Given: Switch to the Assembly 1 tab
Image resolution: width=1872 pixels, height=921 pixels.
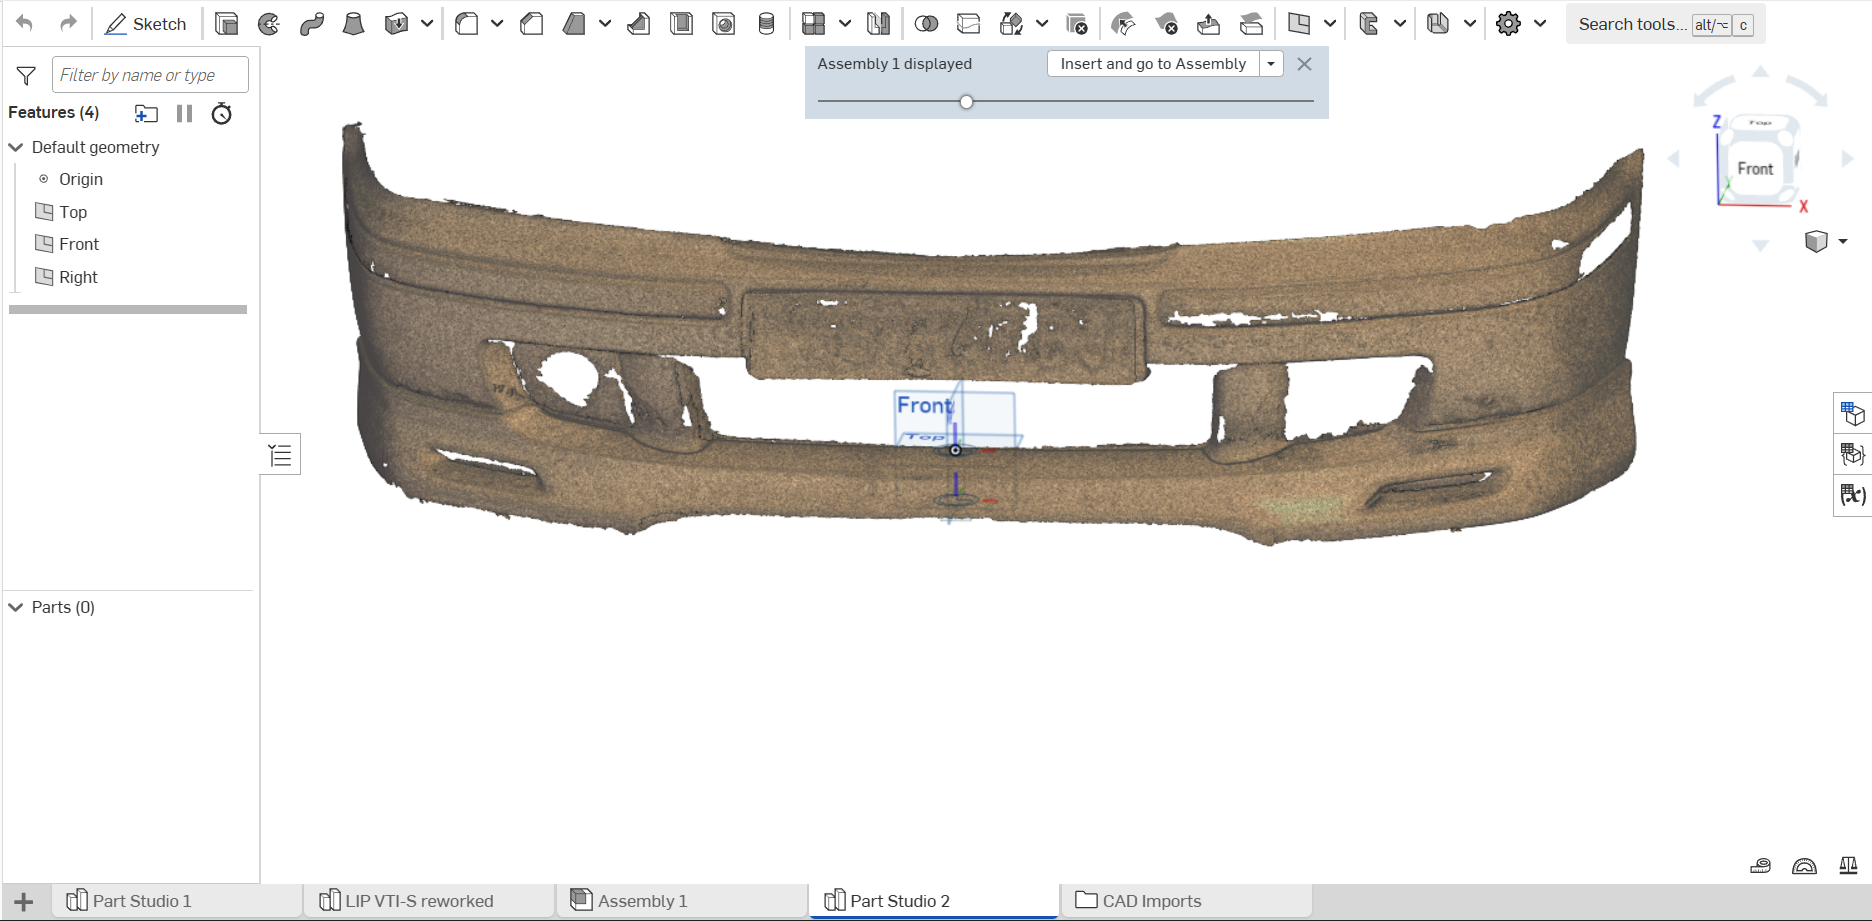Looking at the screenshot, I should coord(641,901).
